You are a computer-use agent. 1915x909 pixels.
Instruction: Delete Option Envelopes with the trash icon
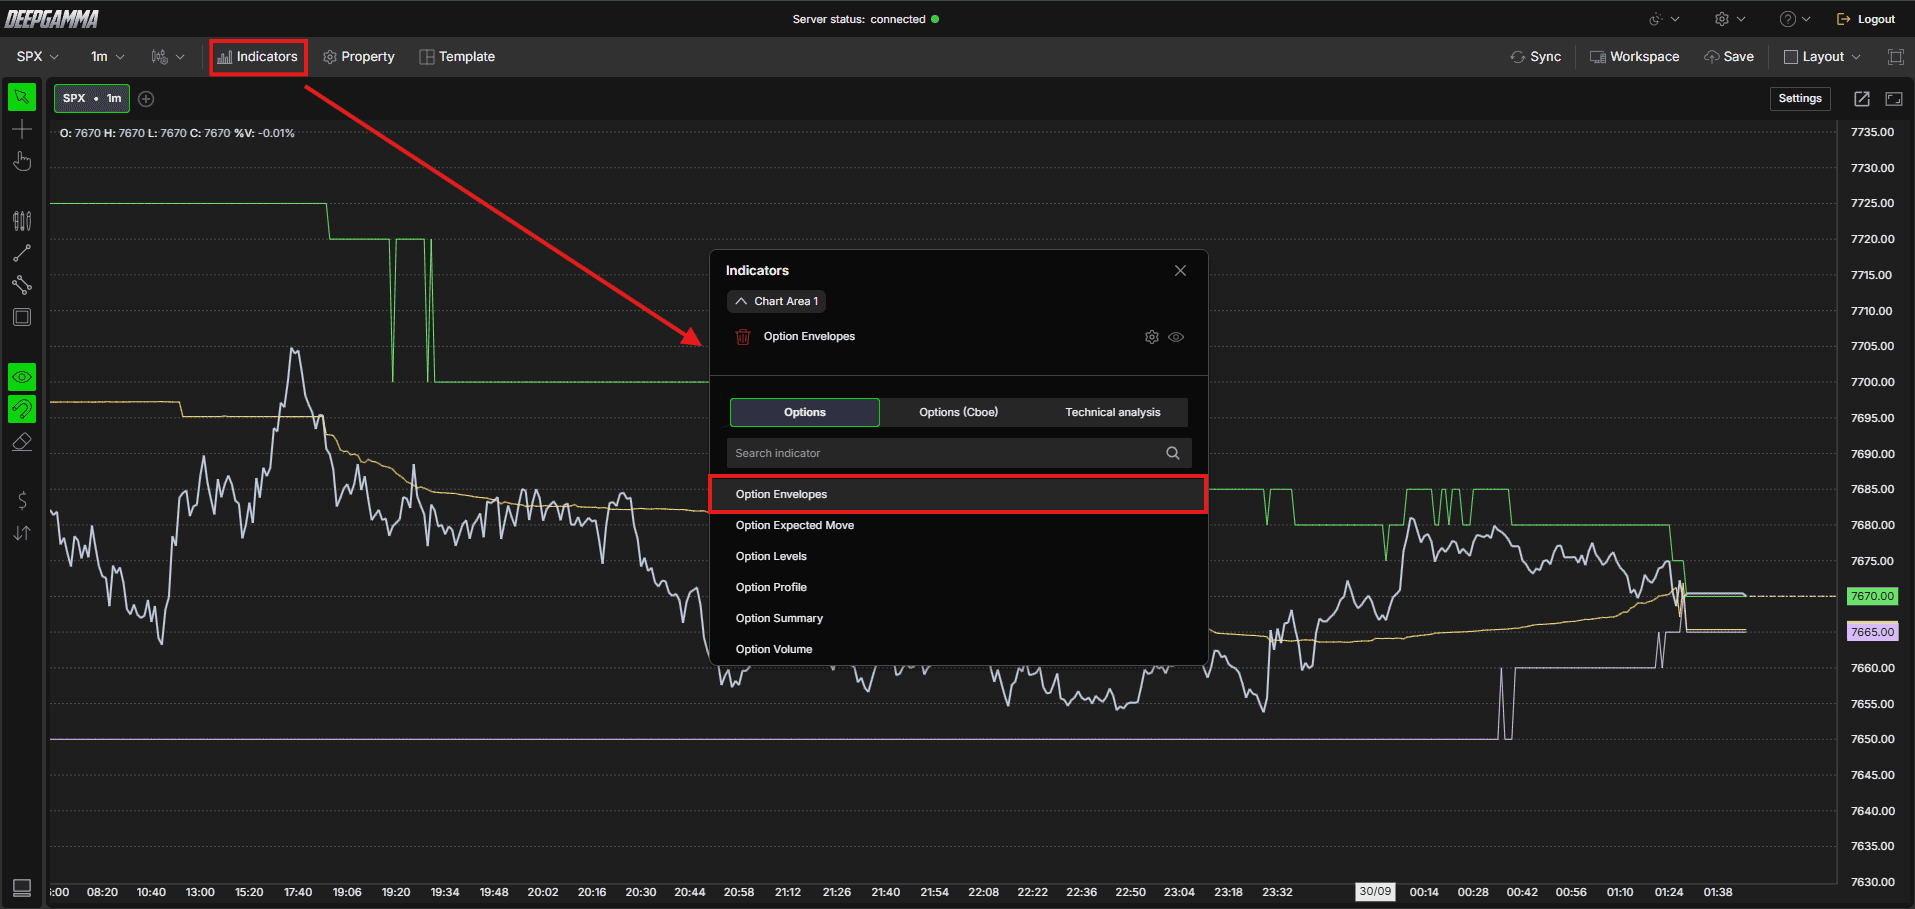[x=743, y=337]
